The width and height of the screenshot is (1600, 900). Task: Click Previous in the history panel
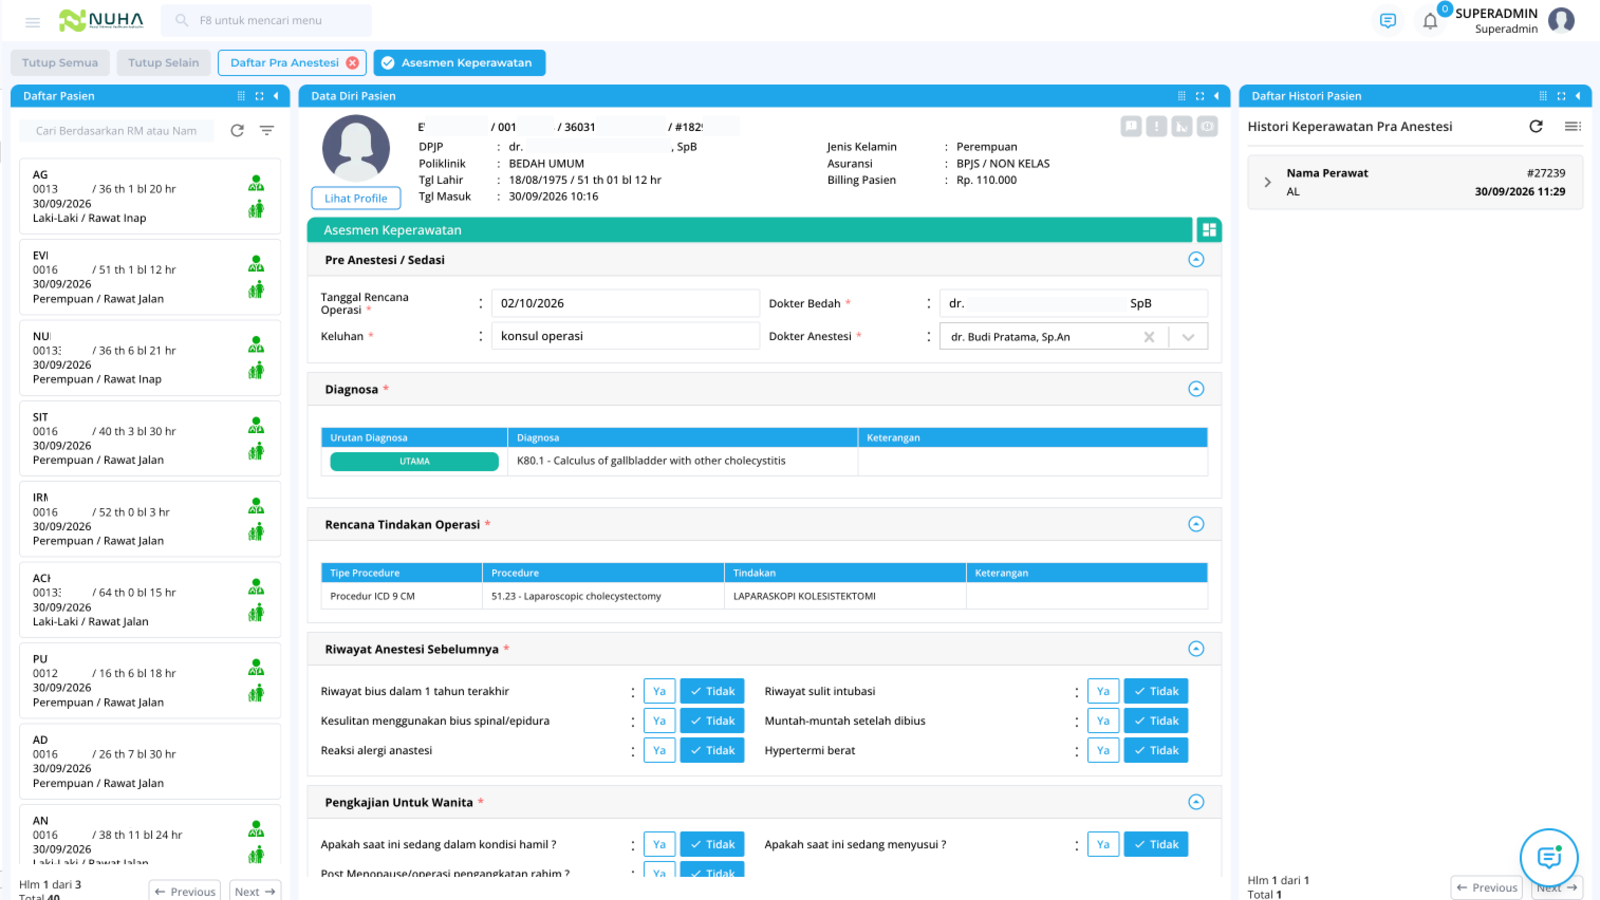pyautogui.click(x=1487, y=887)
